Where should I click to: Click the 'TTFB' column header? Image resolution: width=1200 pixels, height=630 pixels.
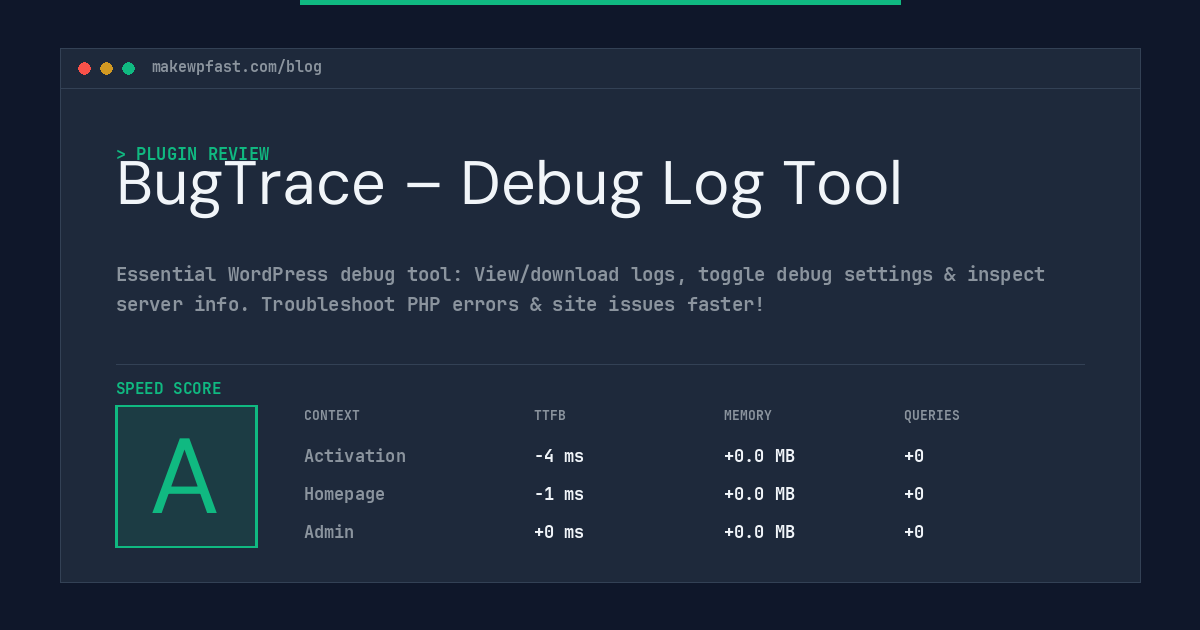550,416
